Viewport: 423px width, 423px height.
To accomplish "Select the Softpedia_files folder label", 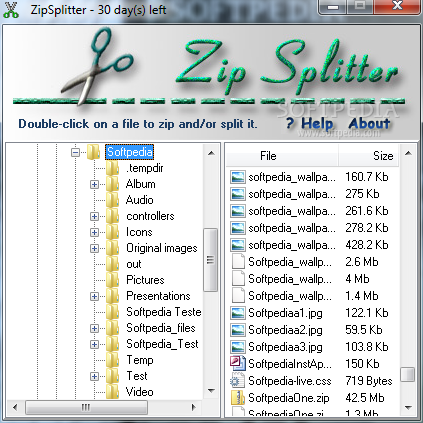I will coord(161,328).
